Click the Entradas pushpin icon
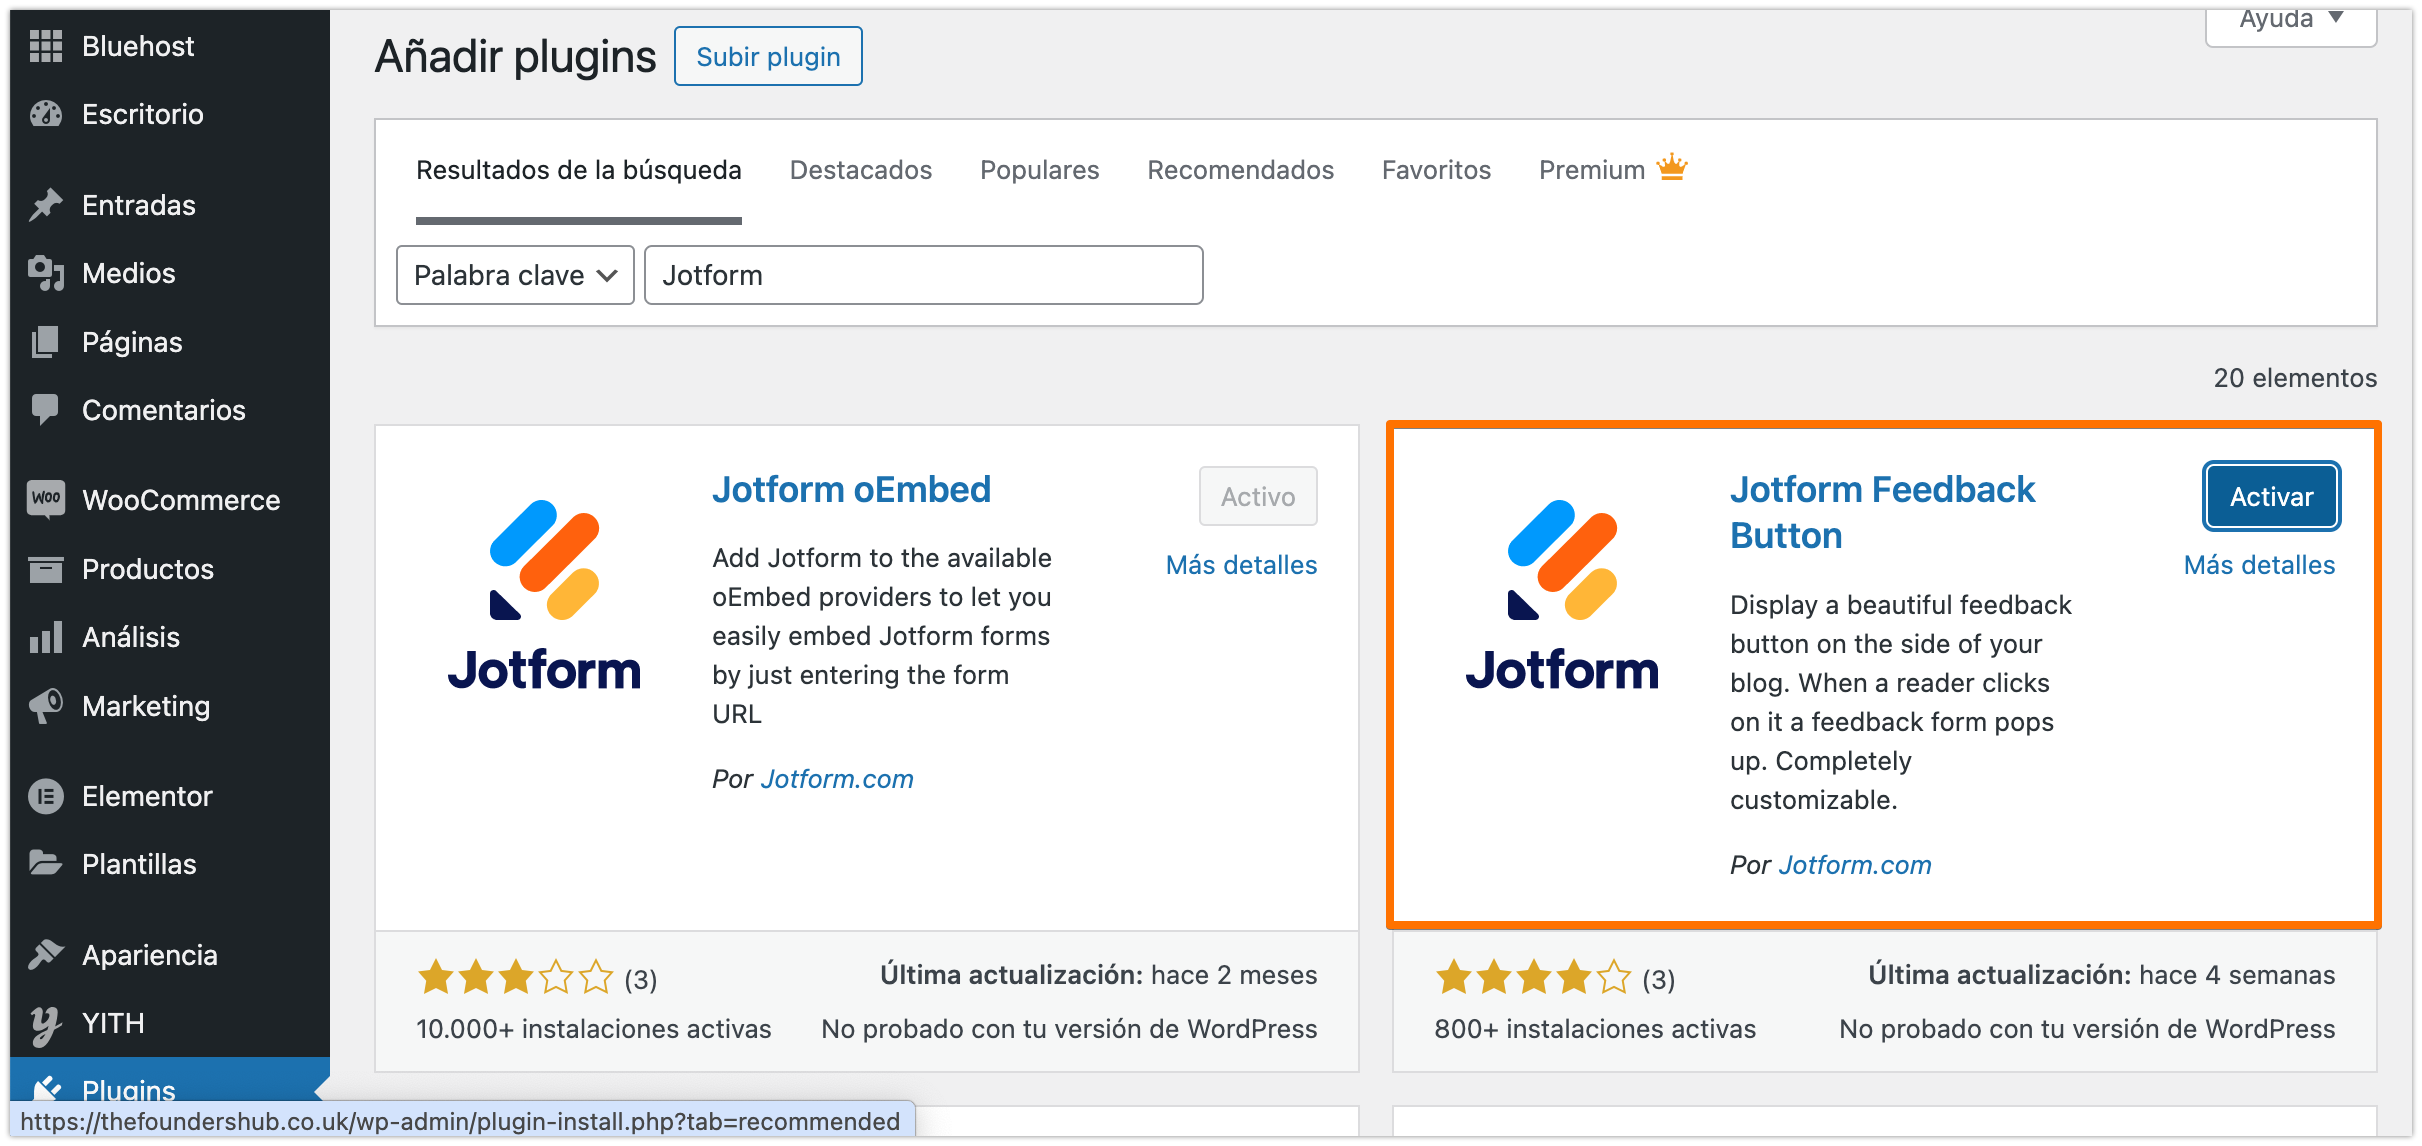Viewport: 2422px width, 1146px height. pos(46,205)
